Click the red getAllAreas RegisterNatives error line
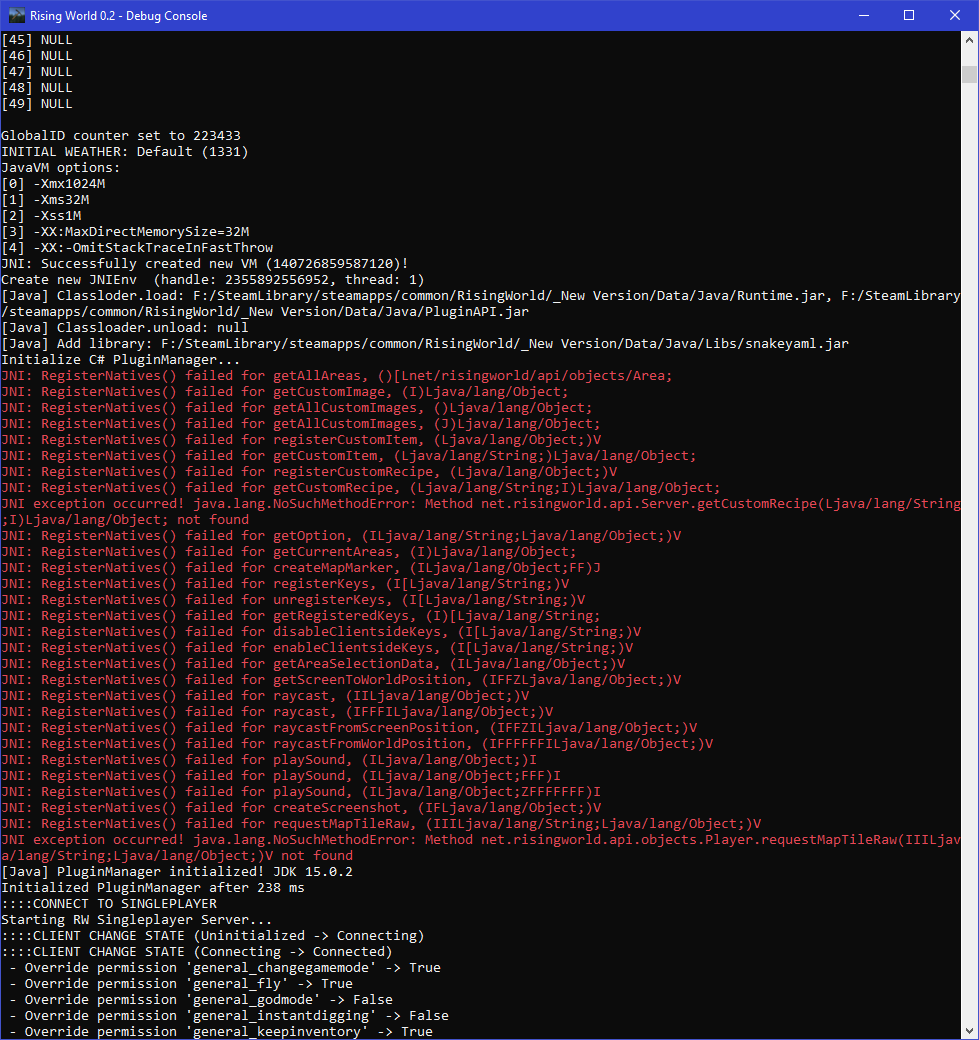 [x=337, y=376]
